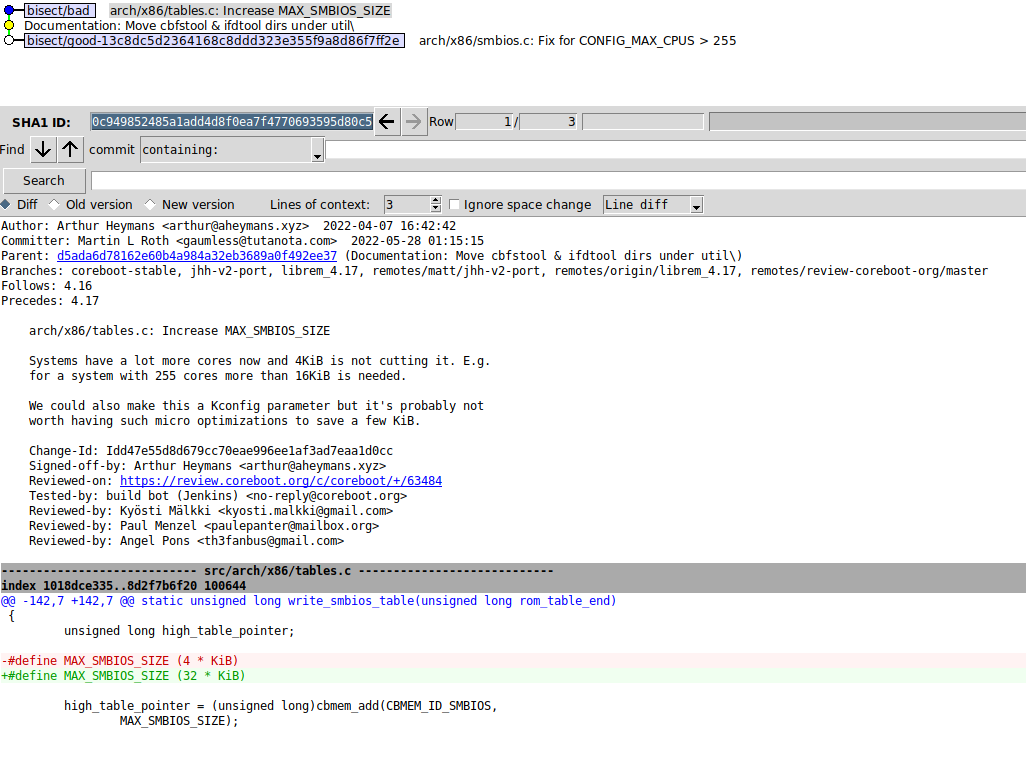Select 'Documentation: Move cbfstool & ifdtool' commit row
This screenshot has height=764, width=1026.
click(x=189, y=26)
